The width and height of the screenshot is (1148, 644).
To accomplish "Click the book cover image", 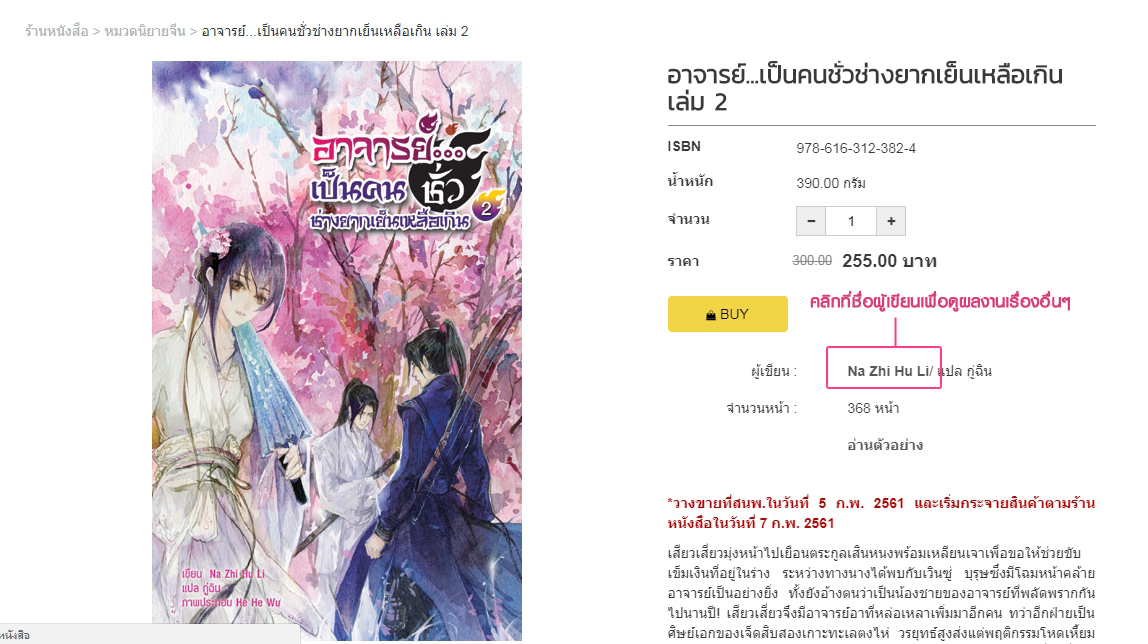I will 337,351.
